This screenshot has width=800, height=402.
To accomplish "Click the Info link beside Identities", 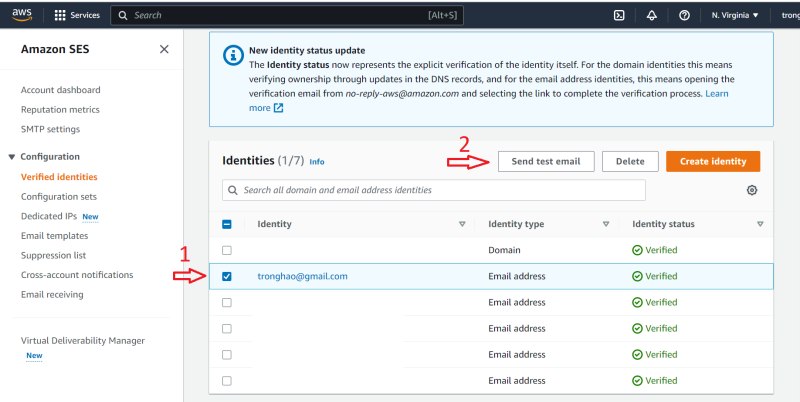I will (317, 162).
